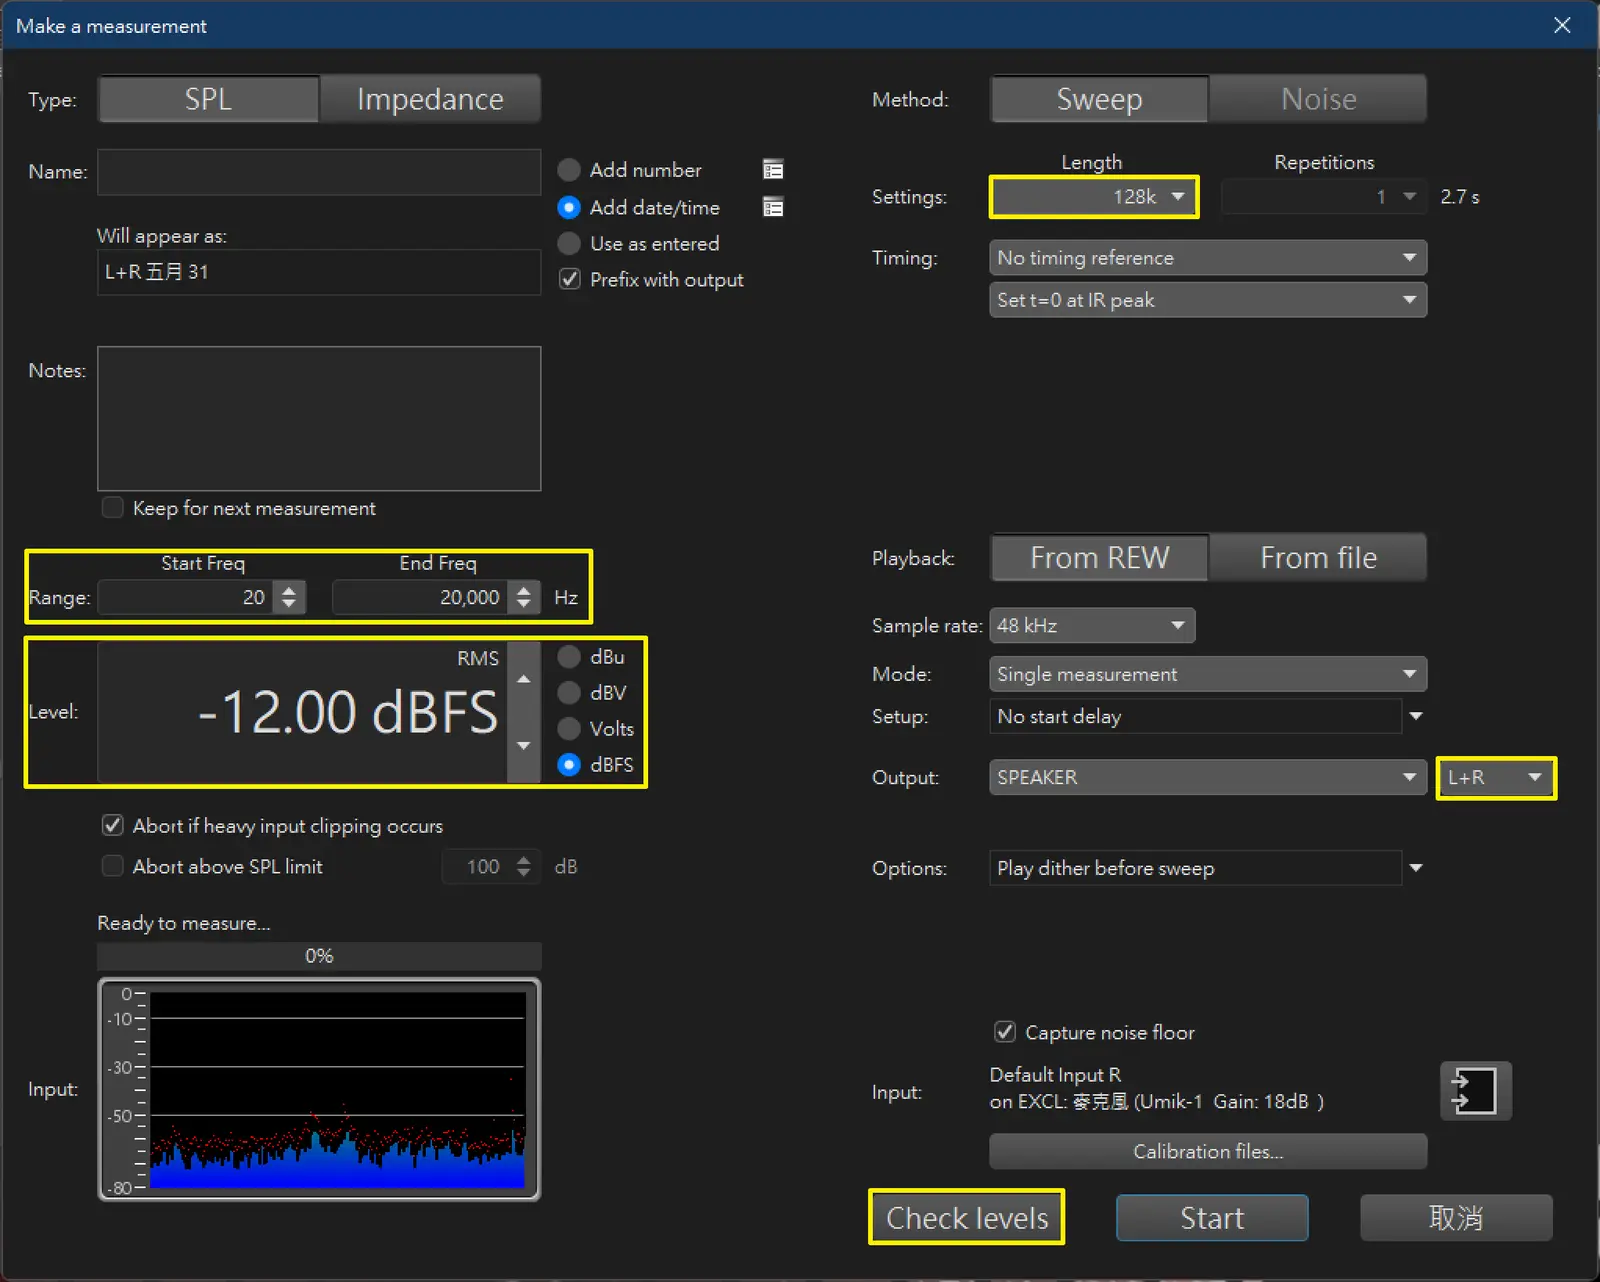
Task: Toggle Abort if heavy input clipping occurs
Action: pyautogui.click(x=113, y=826)
